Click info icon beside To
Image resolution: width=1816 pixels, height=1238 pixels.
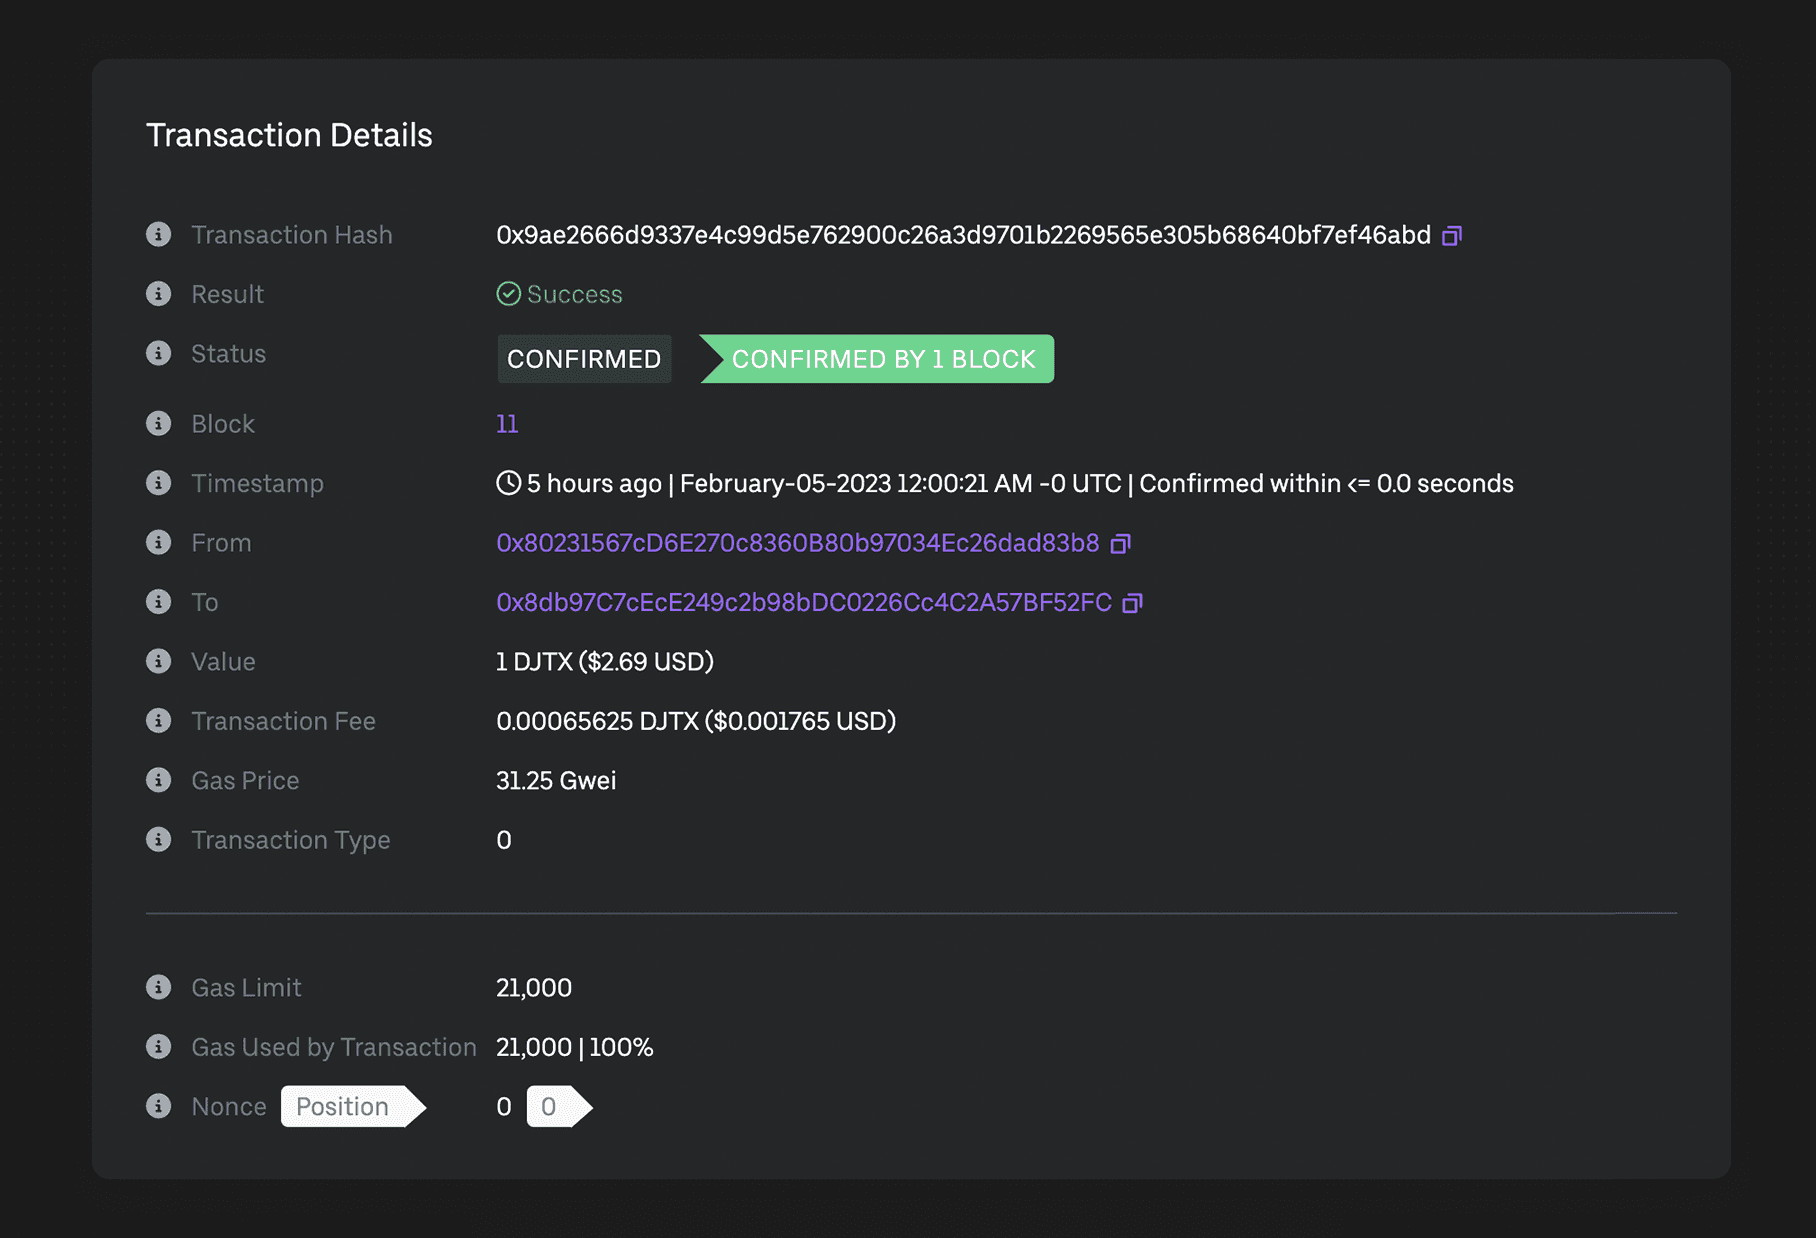click(158, 601)
